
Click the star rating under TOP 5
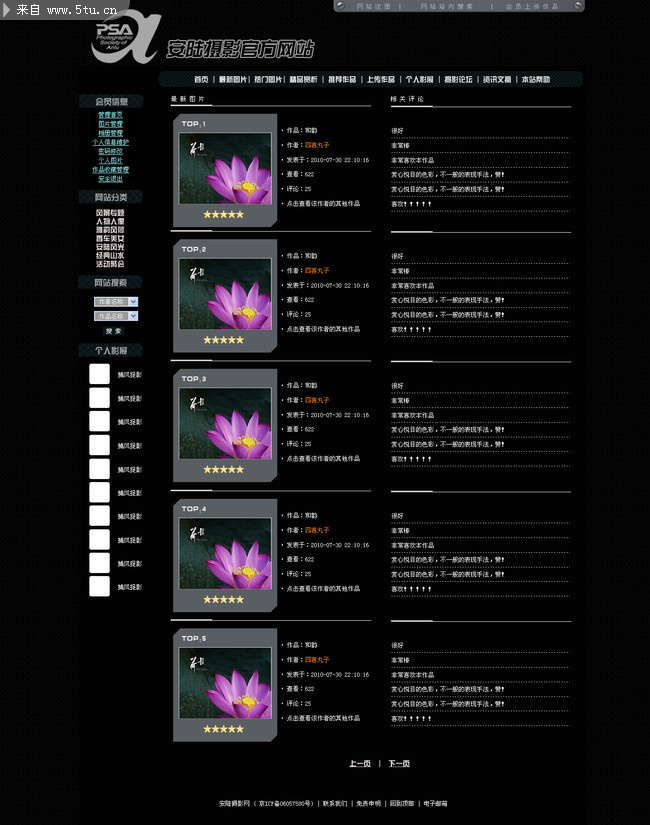(223, 729)
